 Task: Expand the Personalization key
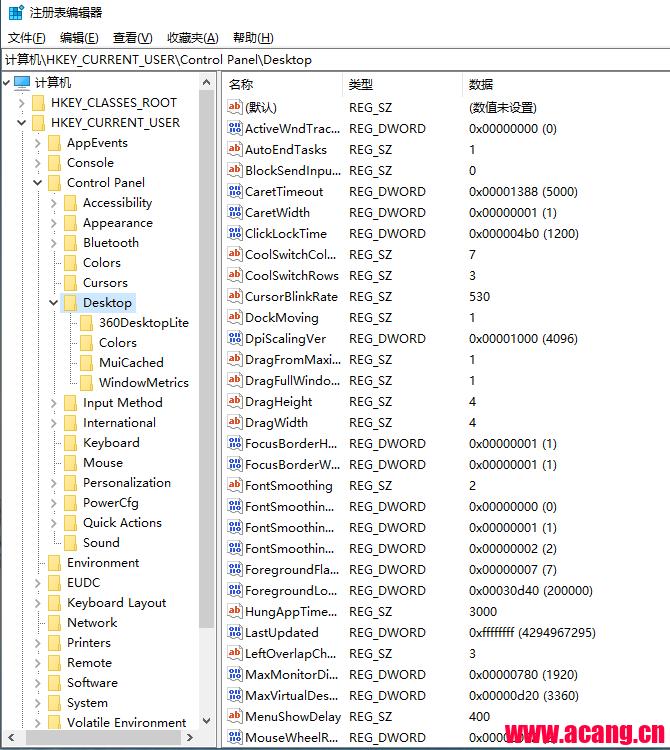[x=54, y=483]
